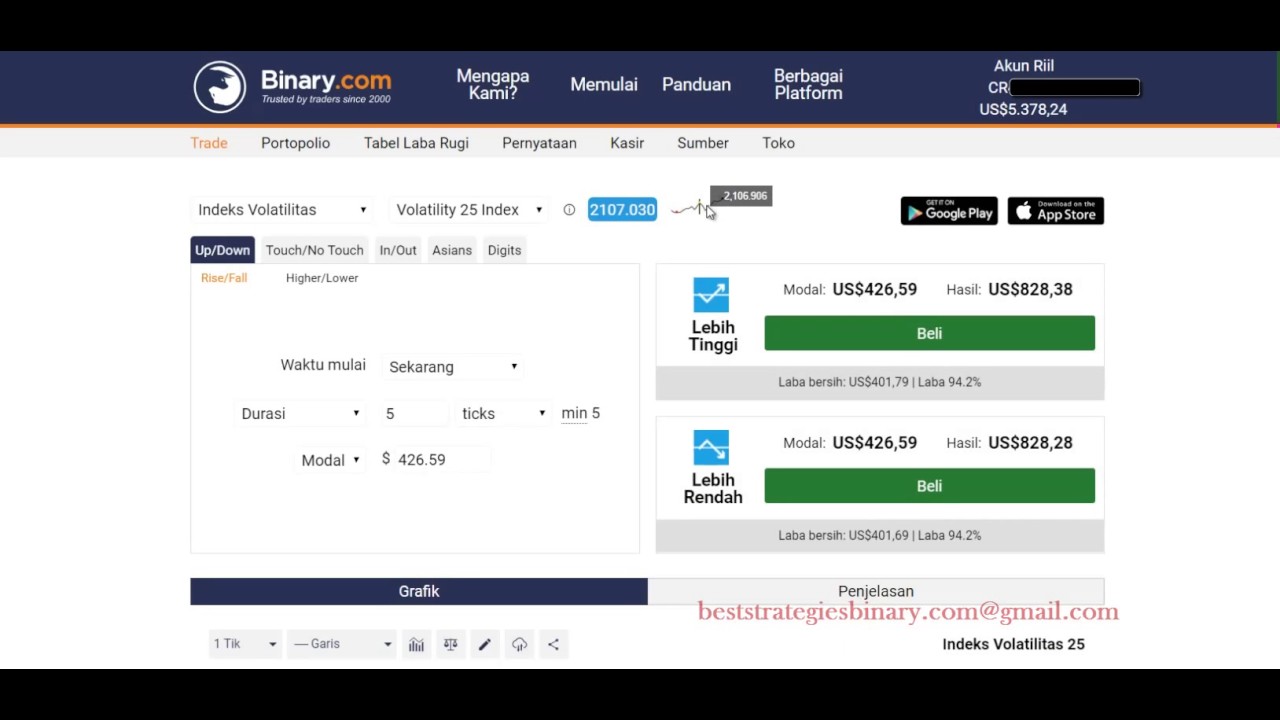Image resolution: width=1280 pixels, height=720 pixels.
Task: Open the Akun Riil account balance menu
Action: tap(1060, 87)
